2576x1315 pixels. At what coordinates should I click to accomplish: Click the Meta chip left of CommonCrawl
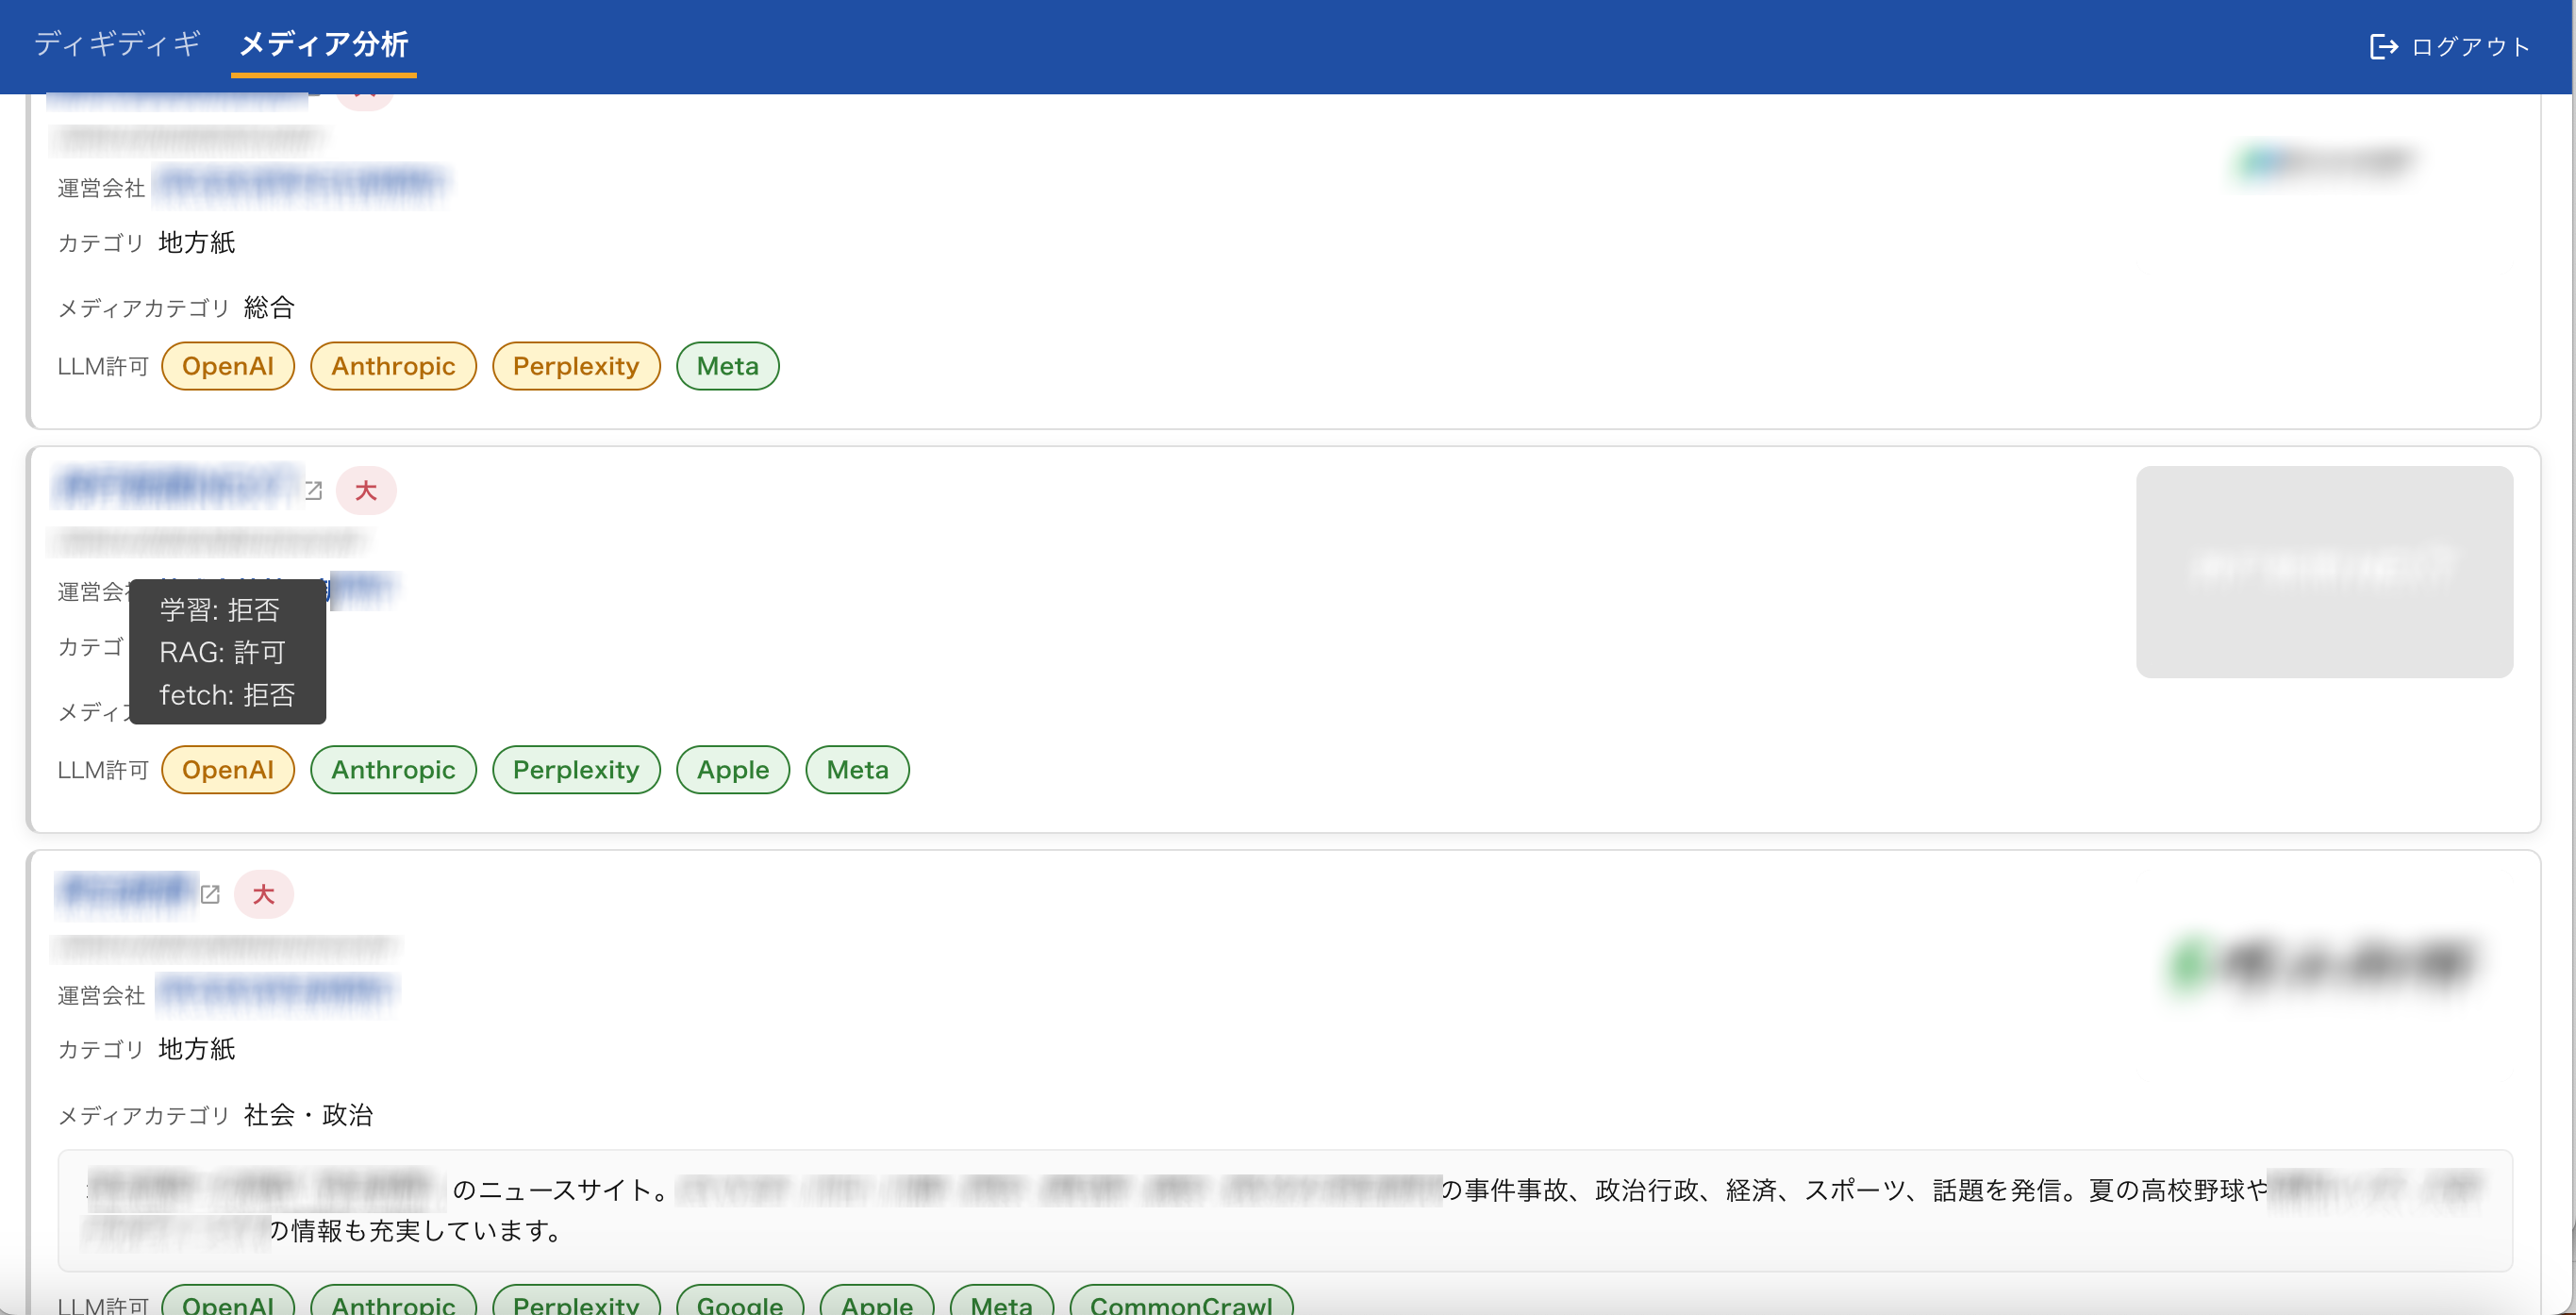coord(1002,1300)
